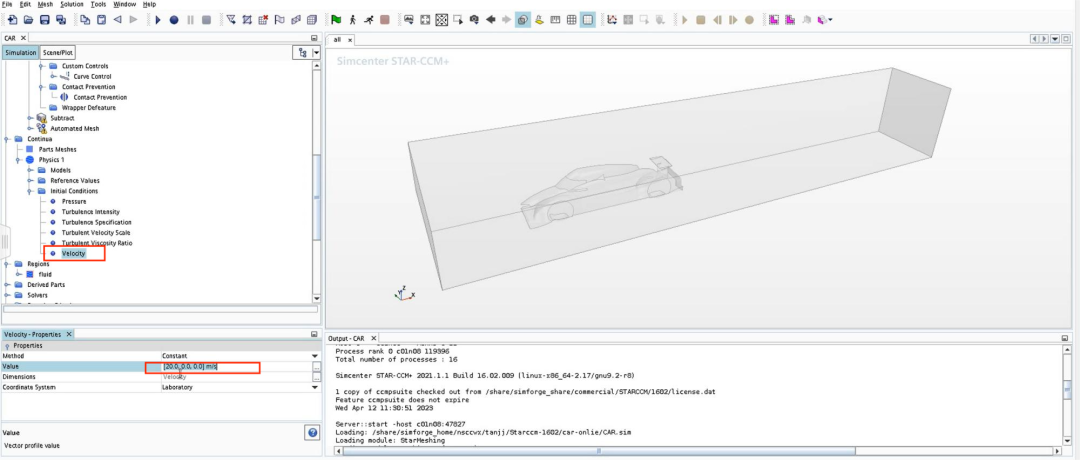Click the Save simulation floppy-disk icon
This screenshot has height=460, width=1080.
point(45,20)
